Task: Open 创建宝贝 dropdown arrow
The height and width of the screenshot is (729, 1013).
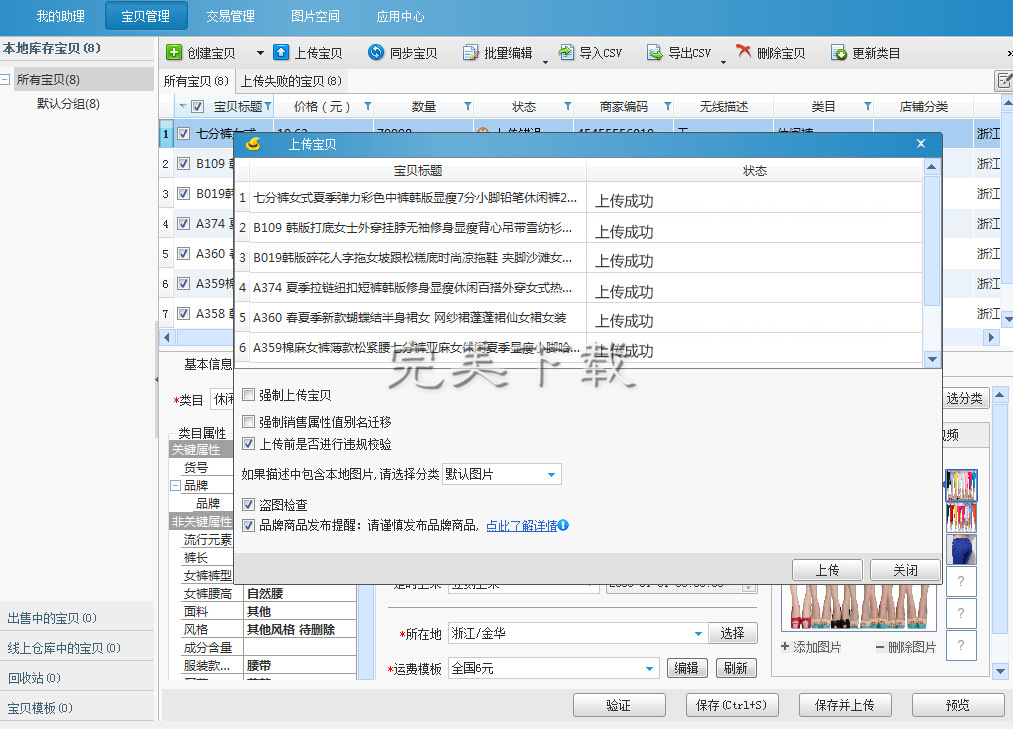Action: [260, 53]
